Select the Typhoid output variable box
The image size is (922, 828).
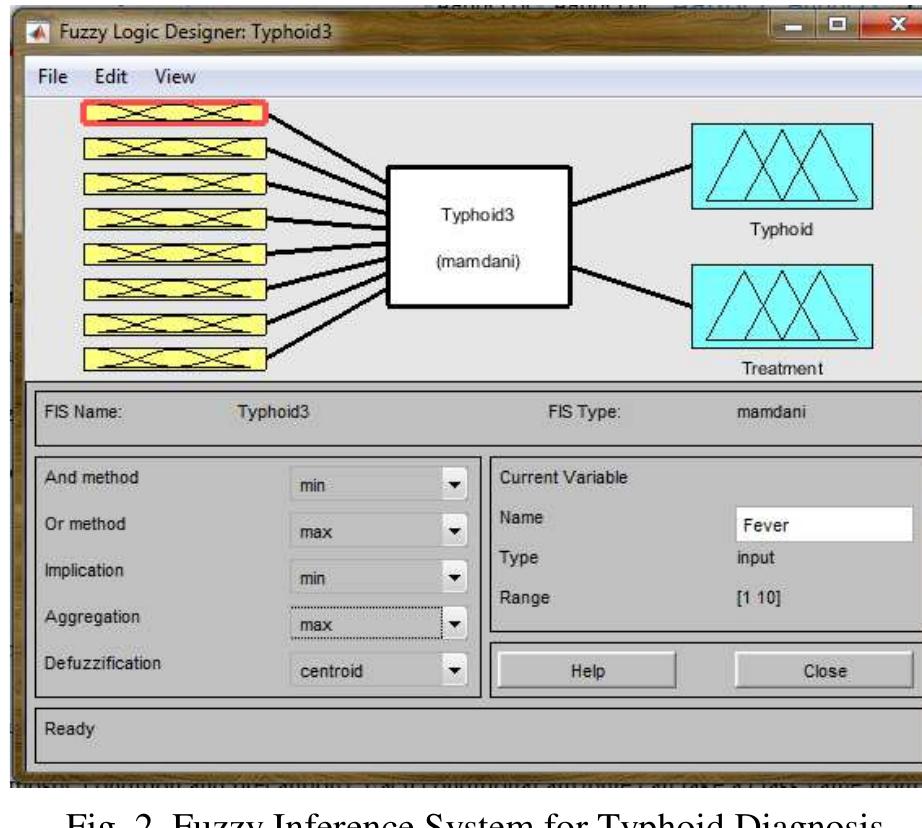click(782, 166)
